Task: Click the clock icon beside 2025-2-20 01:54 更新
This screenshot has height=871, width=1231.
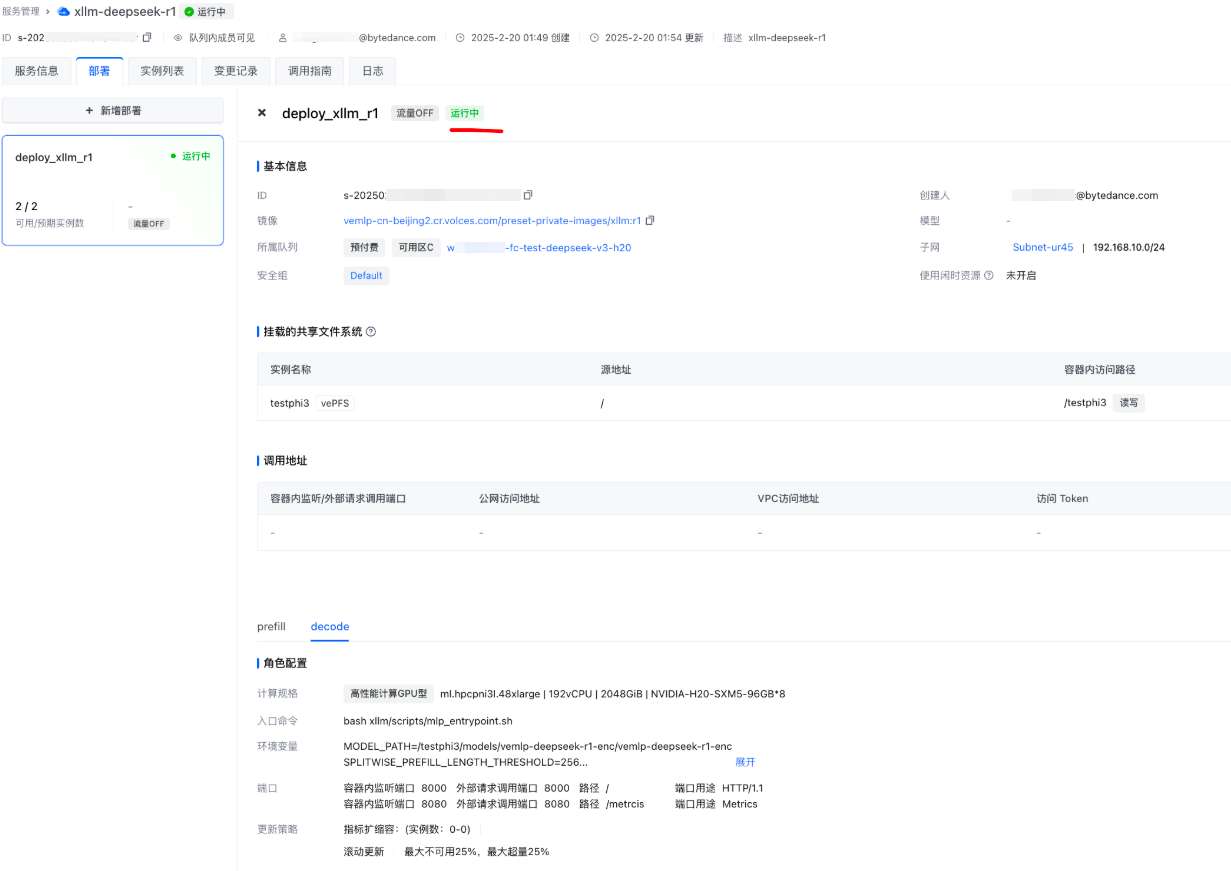Action: [x=594, y=38]
